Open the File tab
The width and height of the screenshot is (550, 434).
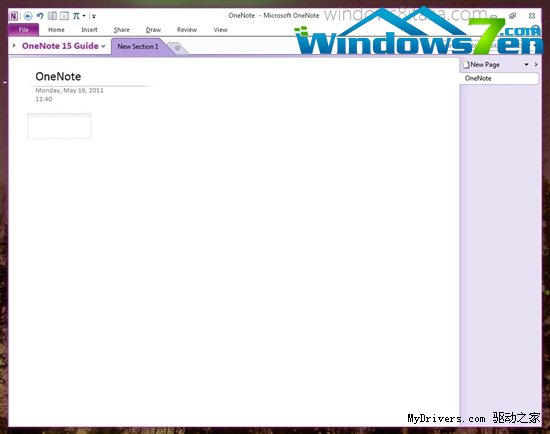click(24, 30)
